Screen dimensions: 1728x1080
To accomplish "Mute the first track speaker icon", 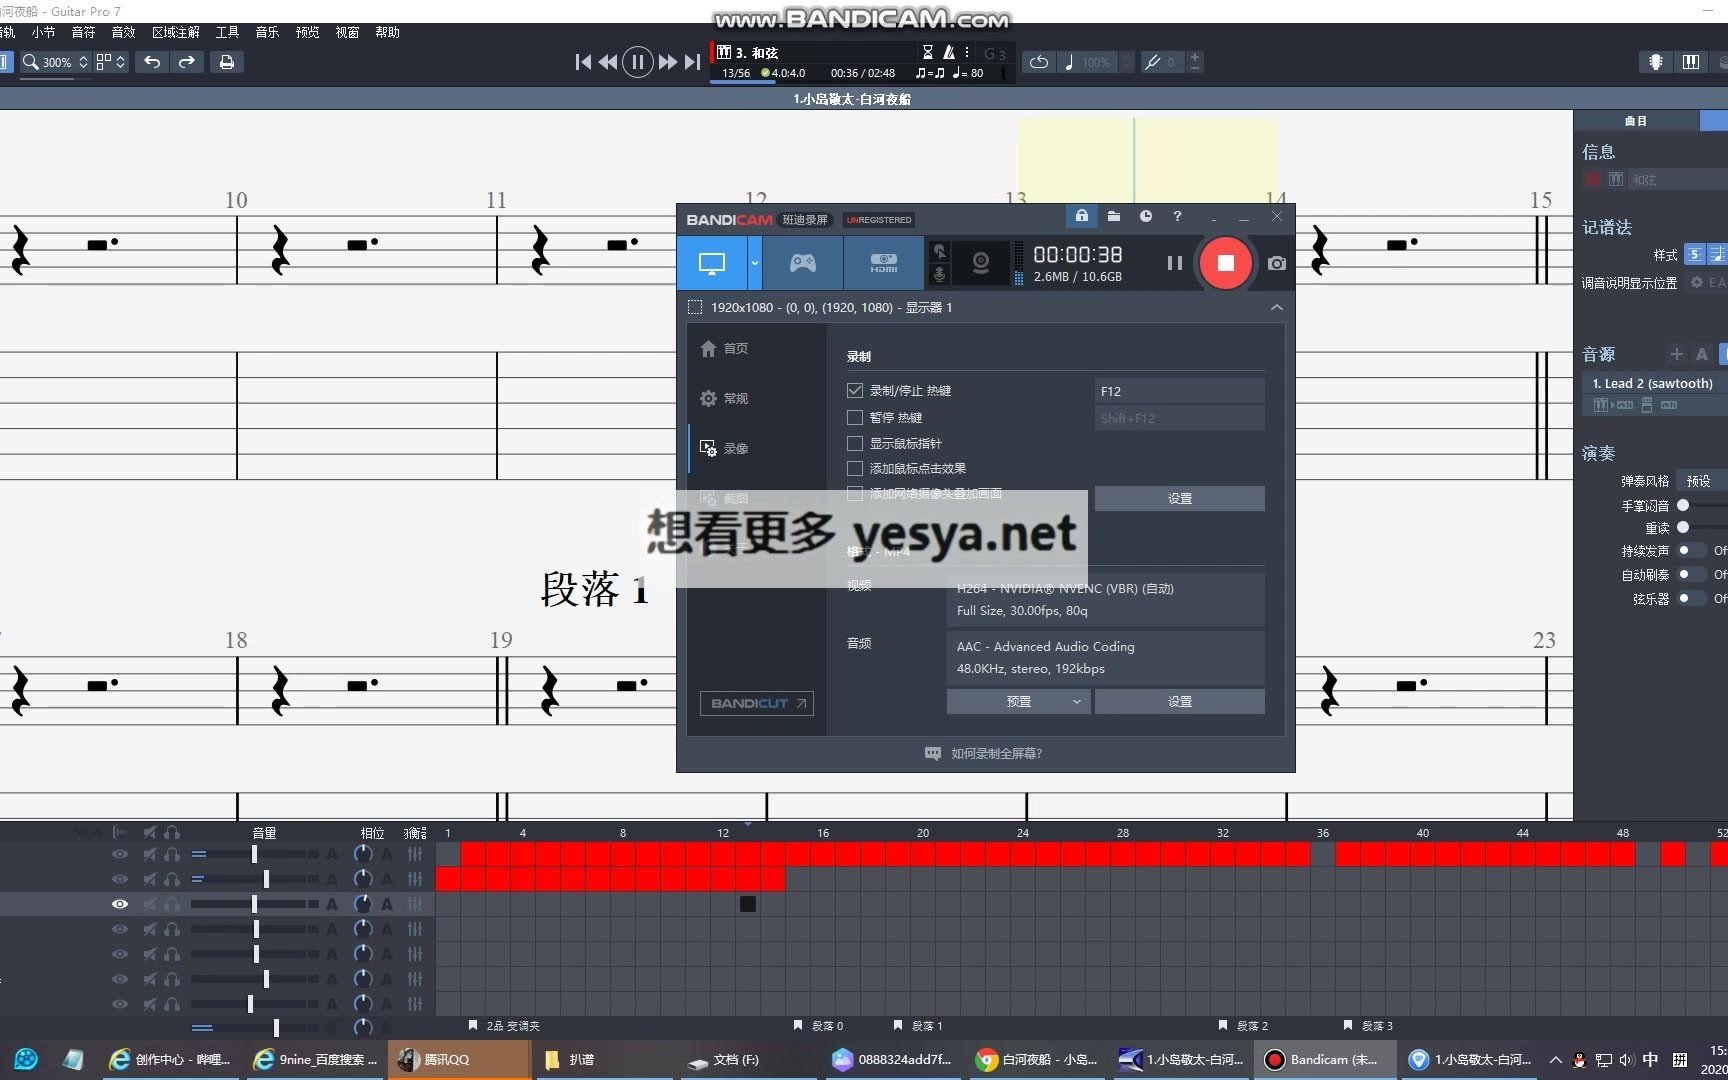I will (x=150, y=854).
